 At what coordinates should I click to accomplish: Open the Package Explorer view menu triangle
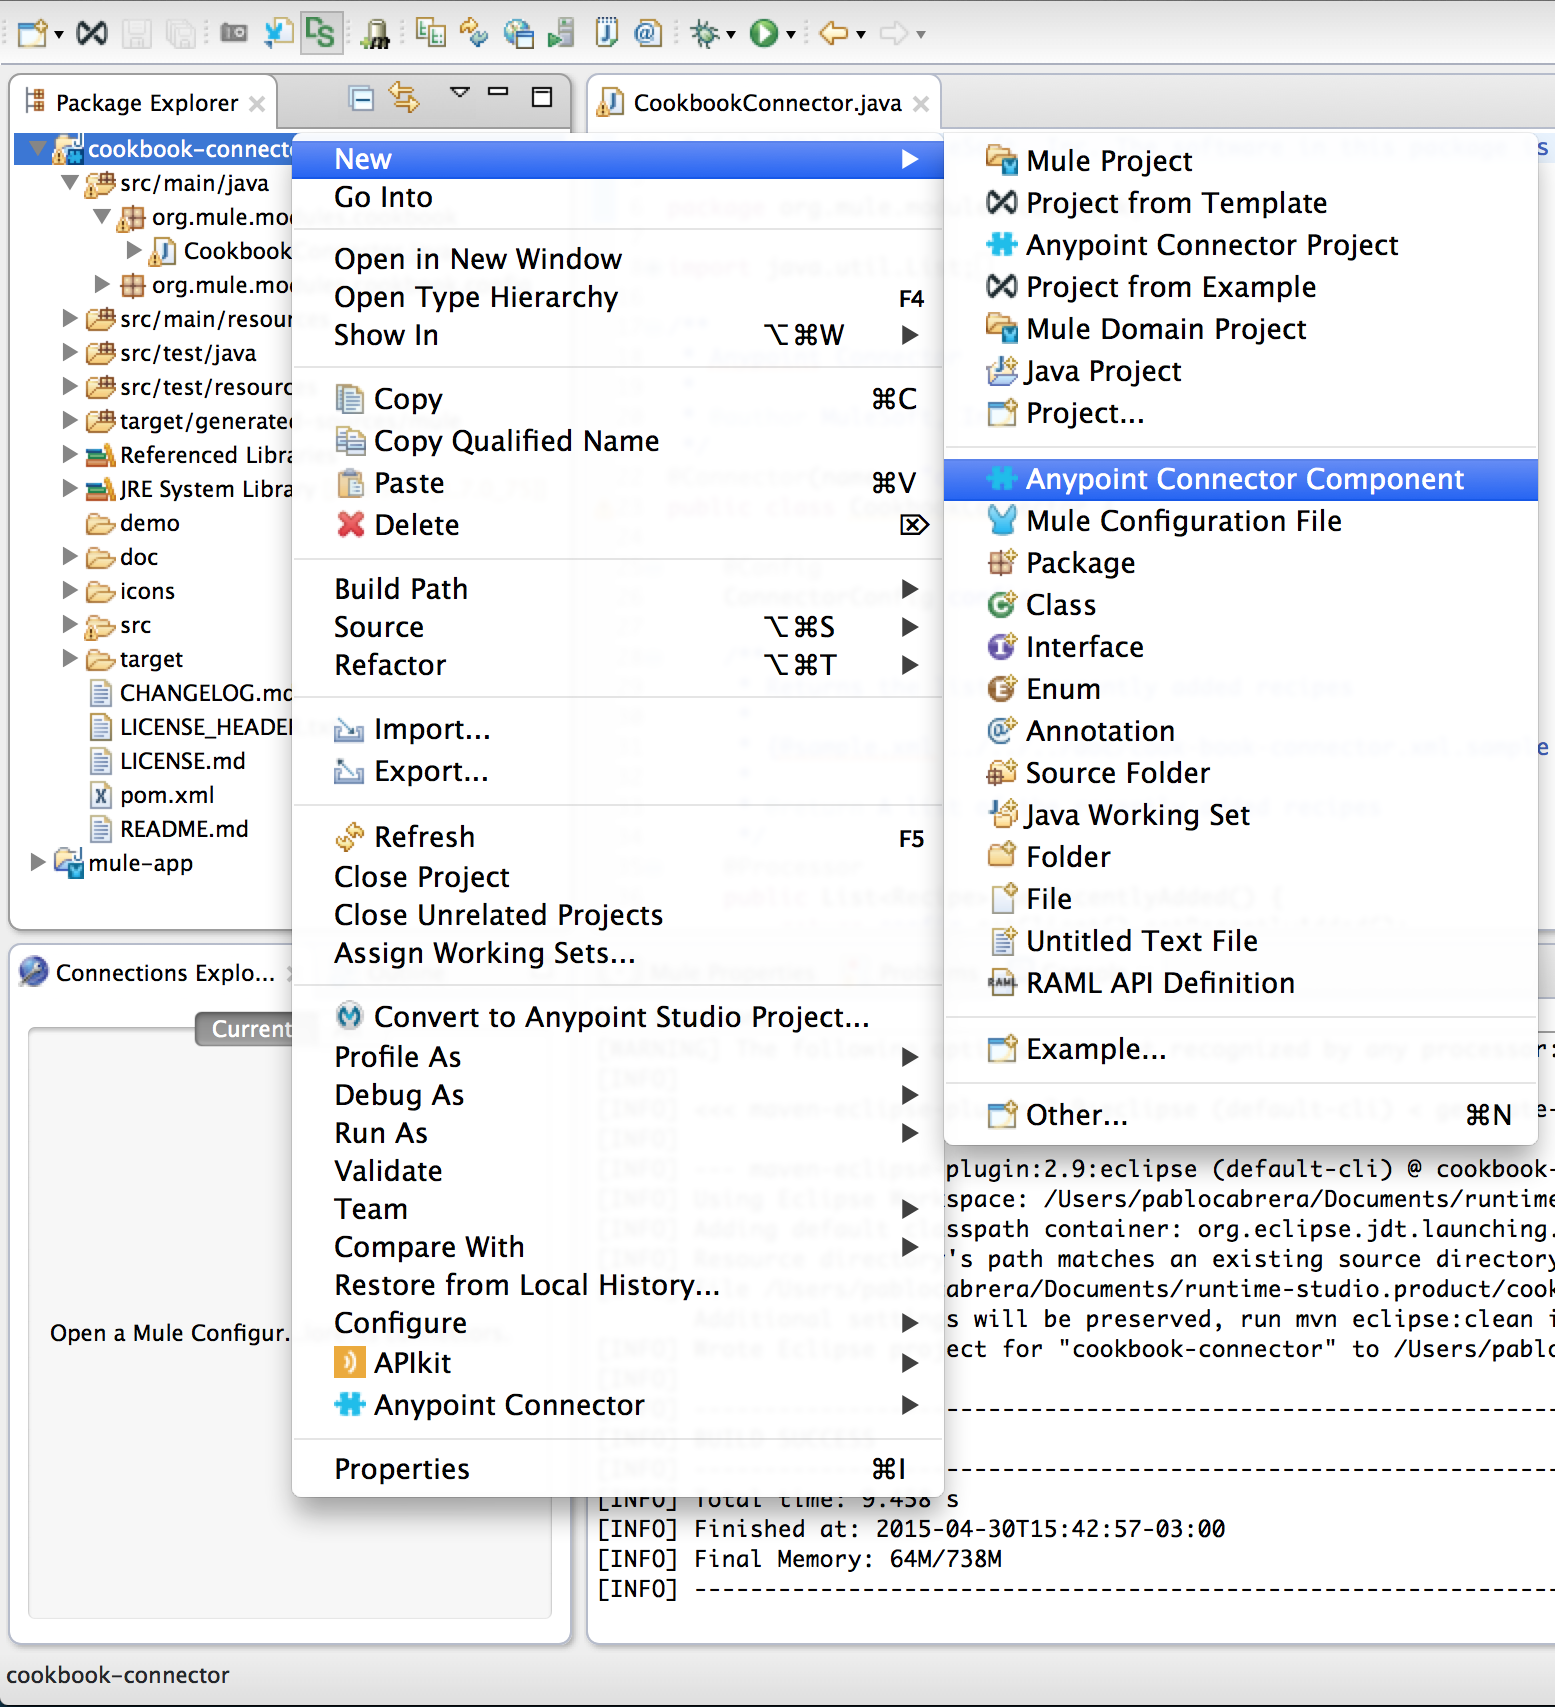coord(460,93)
